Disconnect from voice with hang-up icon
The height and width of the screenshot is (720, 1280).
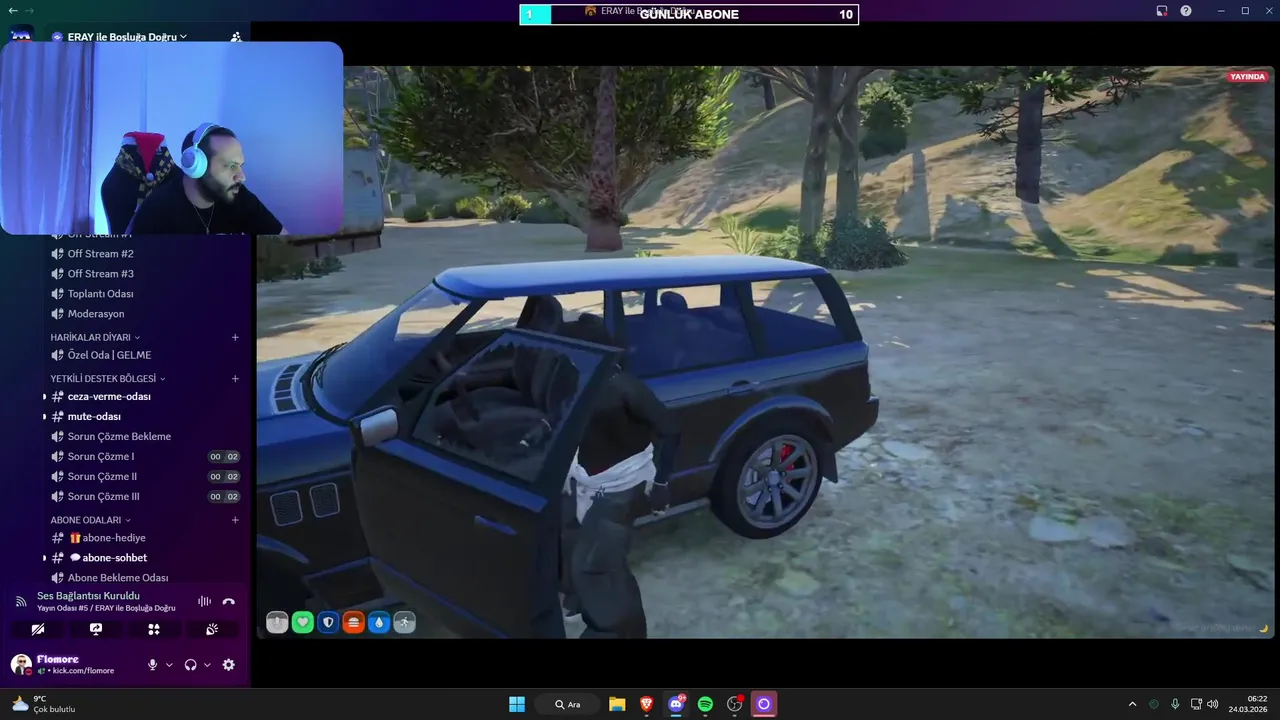(229, 601)
